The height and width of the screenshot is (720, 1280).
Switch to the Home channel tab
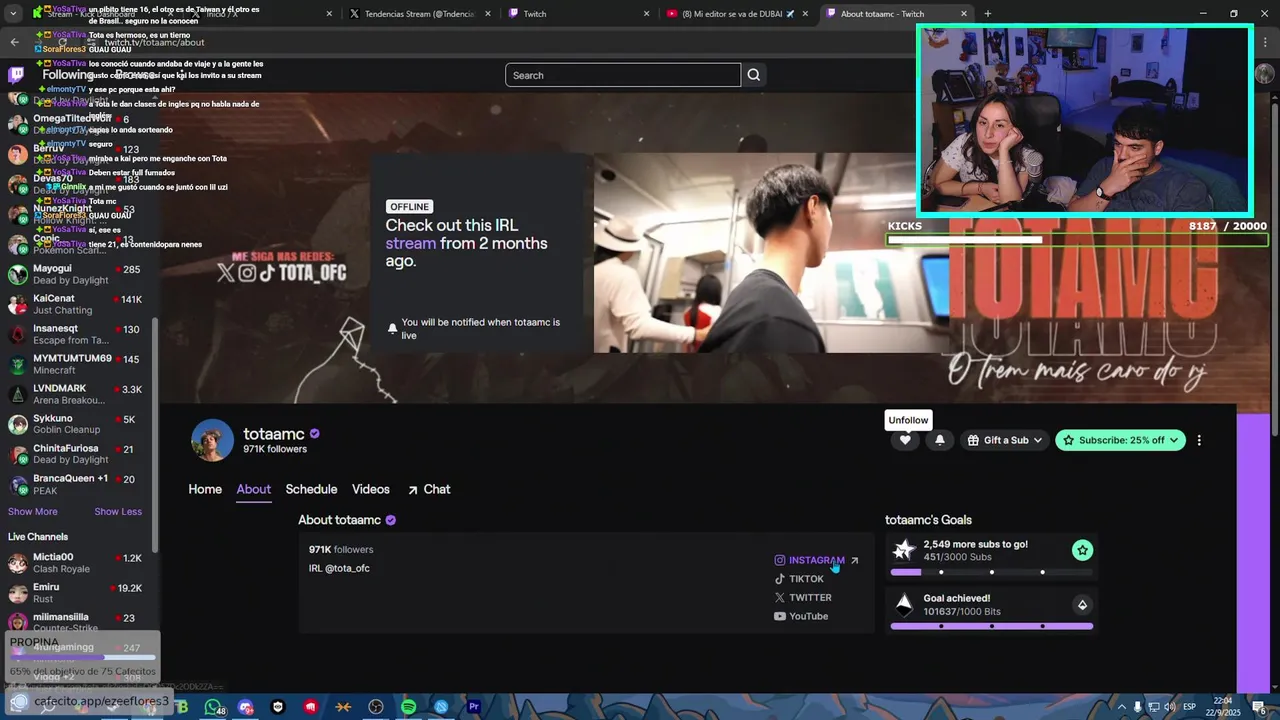coord(205,489)
